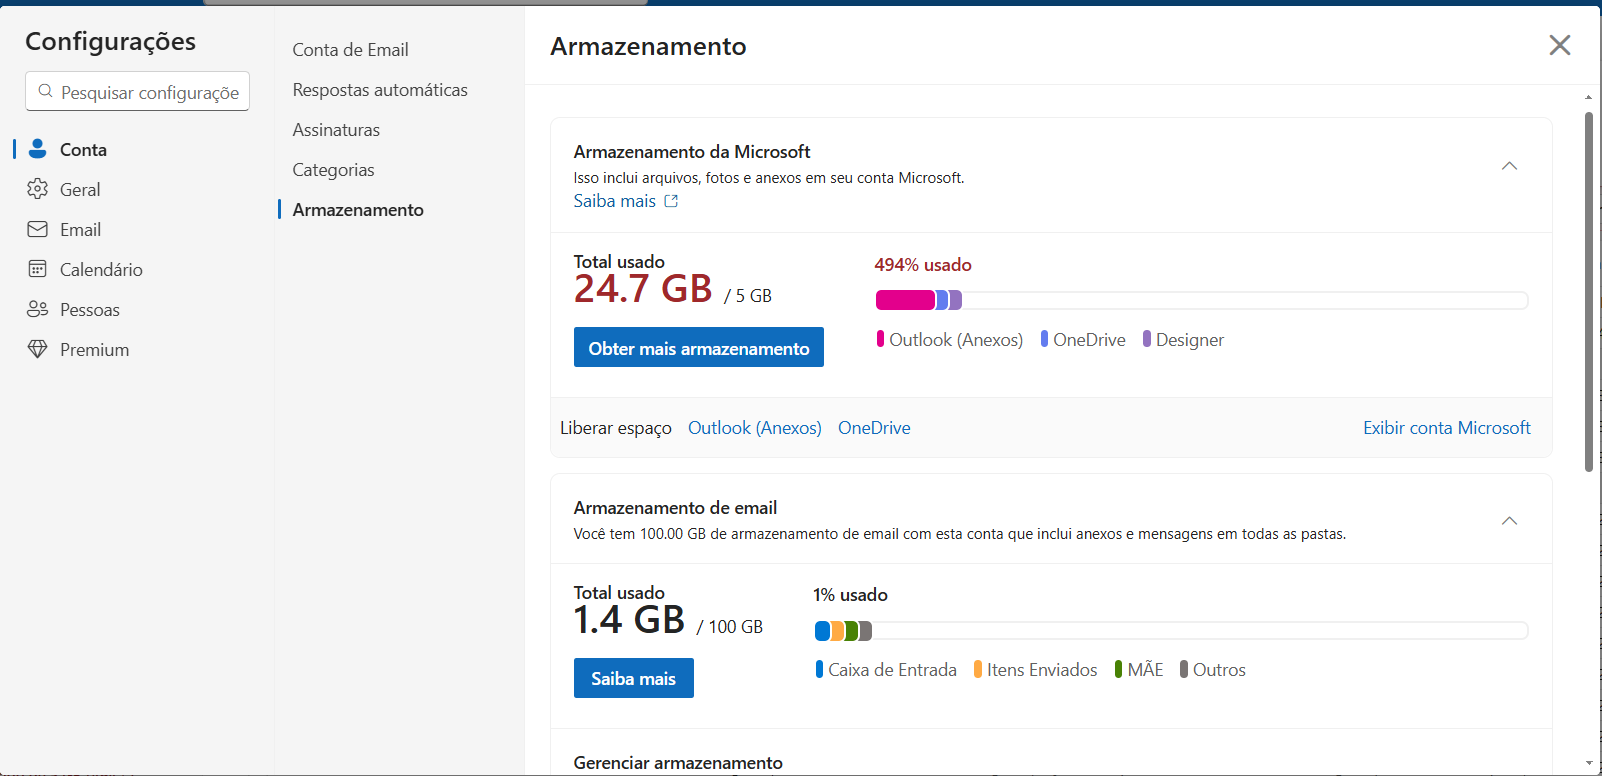Click the search magnifier icon

(x=45, y=91)
